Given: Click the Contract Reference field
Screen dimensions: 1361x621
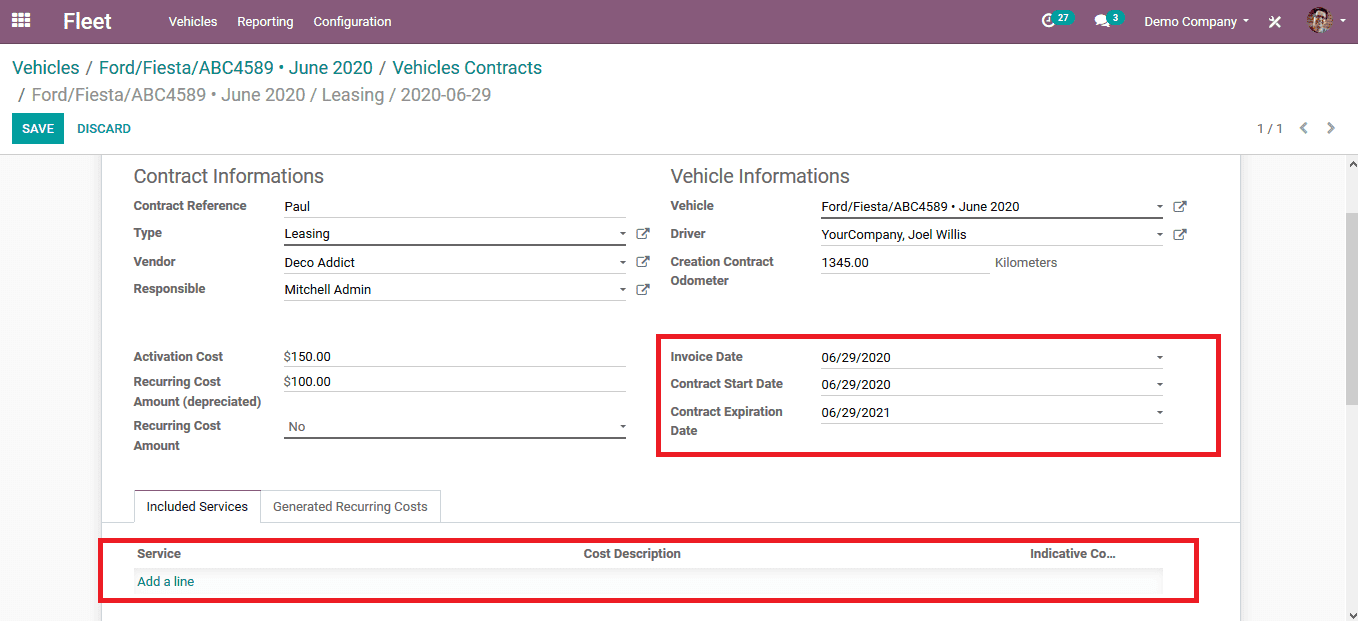Looking at the screenshot, I should coord(455,207).
